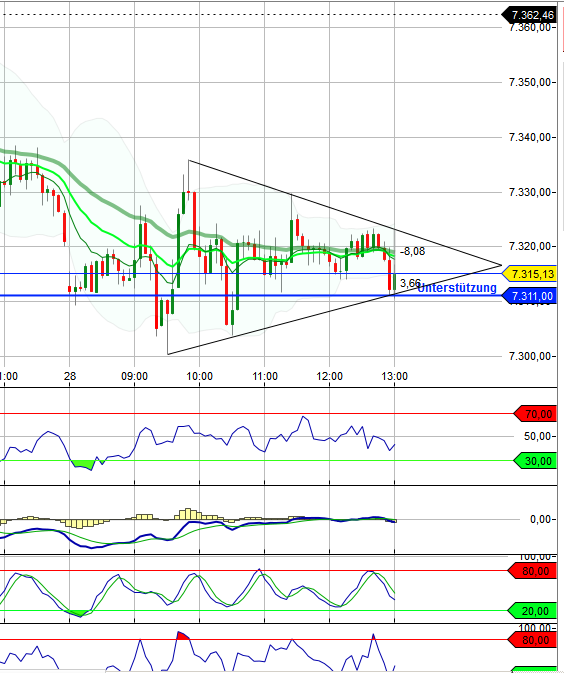Image resolution: width=564 pixels, height=673 pixels.
Task: Click the 7.340,00 price axis label
Action: click(x=529, y=137)
